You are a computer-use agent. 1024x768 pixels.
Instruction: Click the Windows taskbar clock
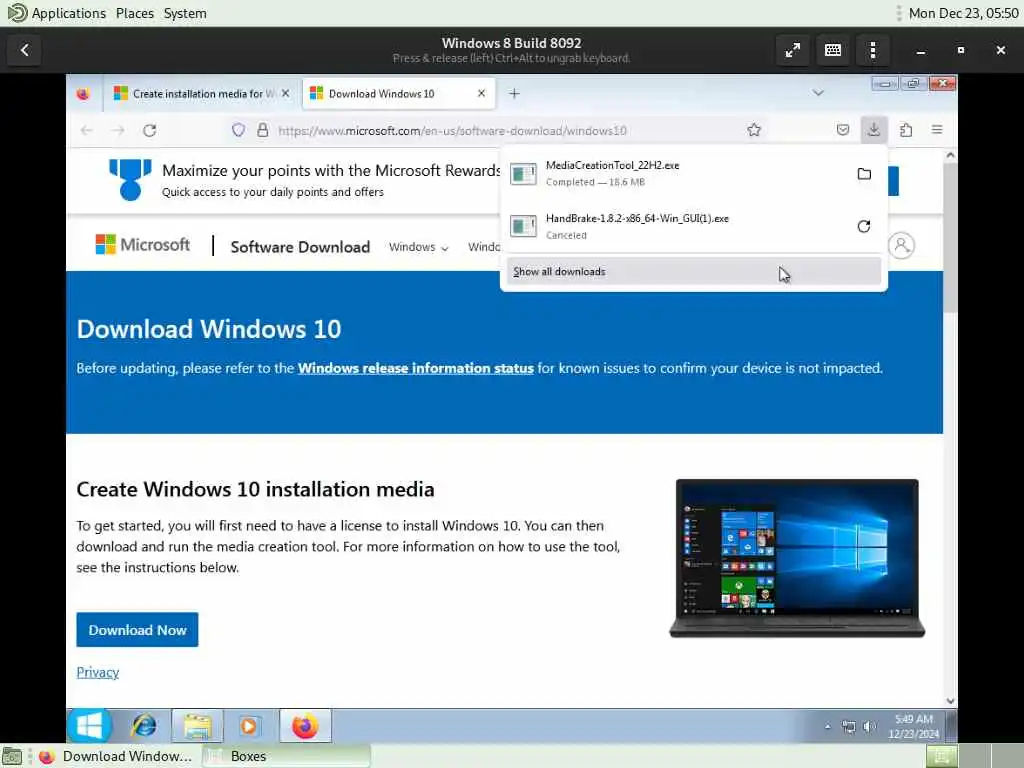coord(914,726)
